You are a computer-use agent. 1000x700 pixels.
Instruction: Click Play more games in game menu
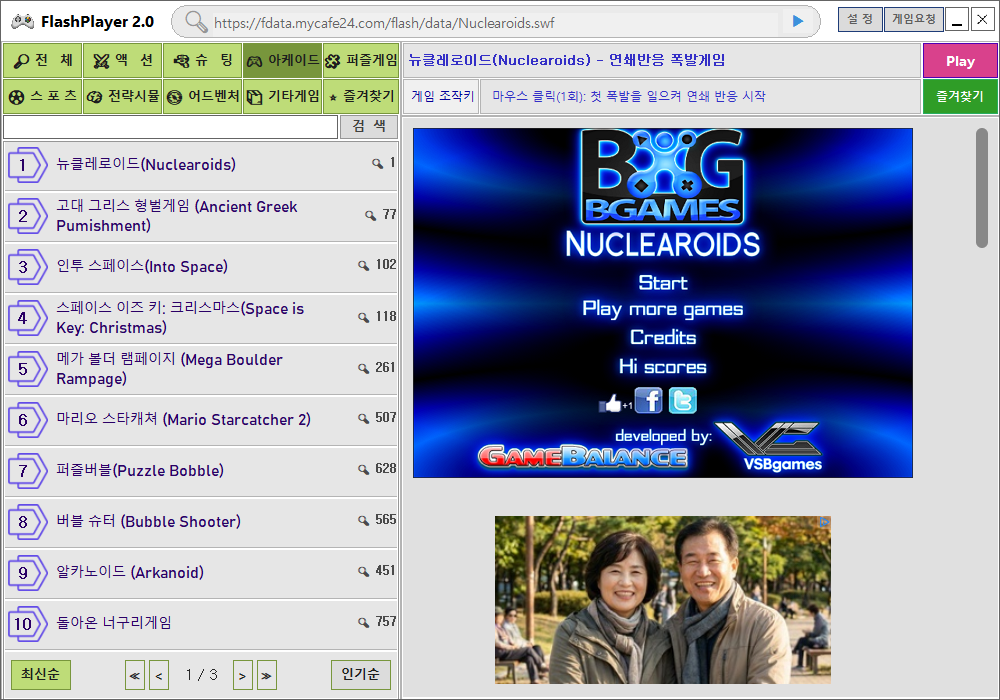663,309
